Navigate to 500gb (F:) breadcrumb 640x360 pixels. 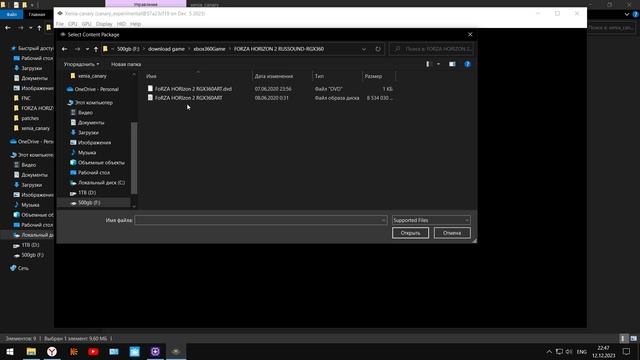point(128,49)
